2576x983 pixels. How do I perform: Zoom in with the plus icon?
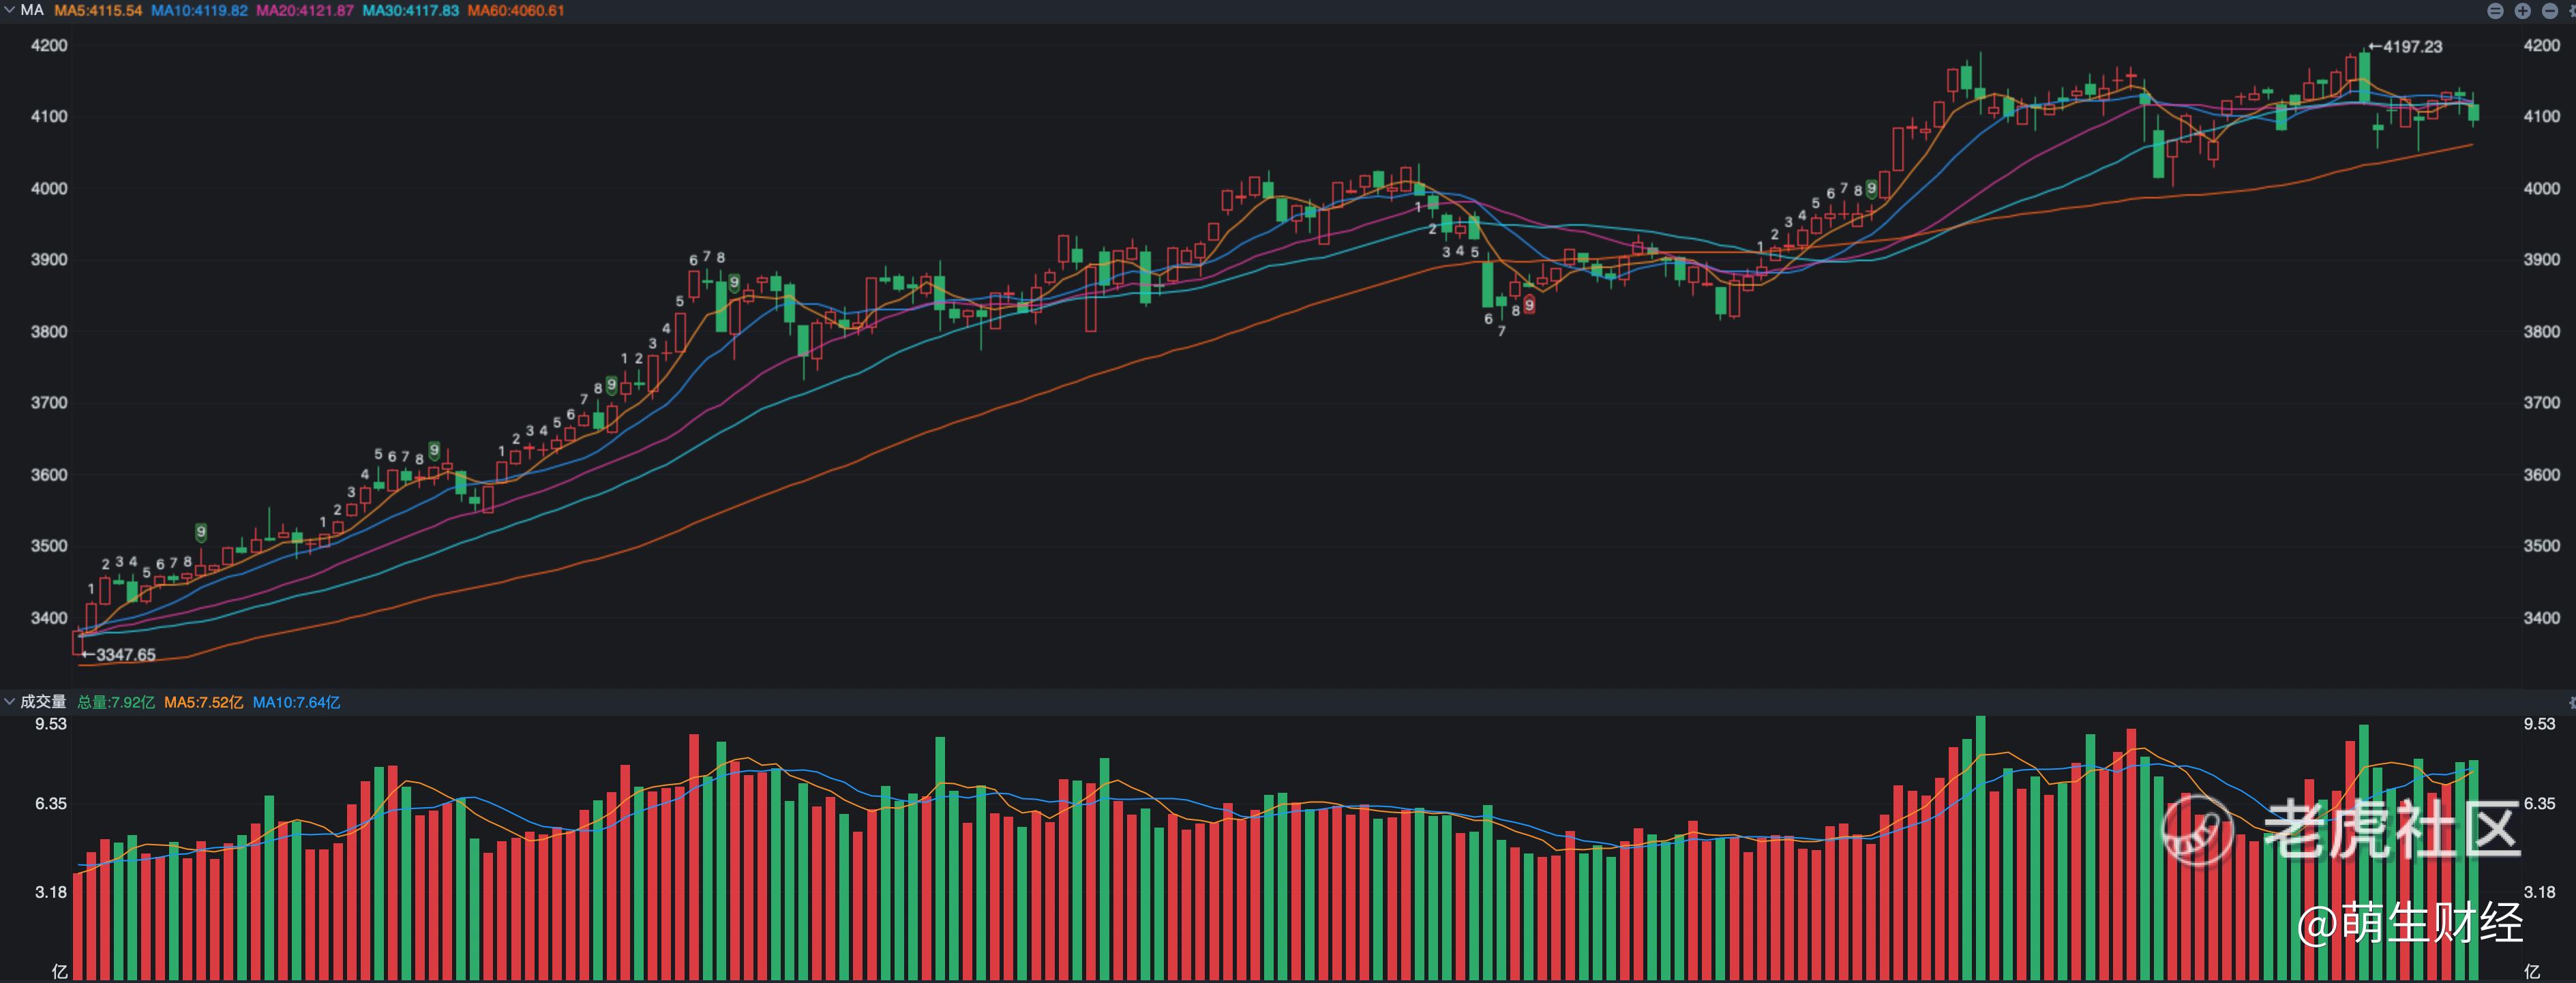(x=2523, y=11)
